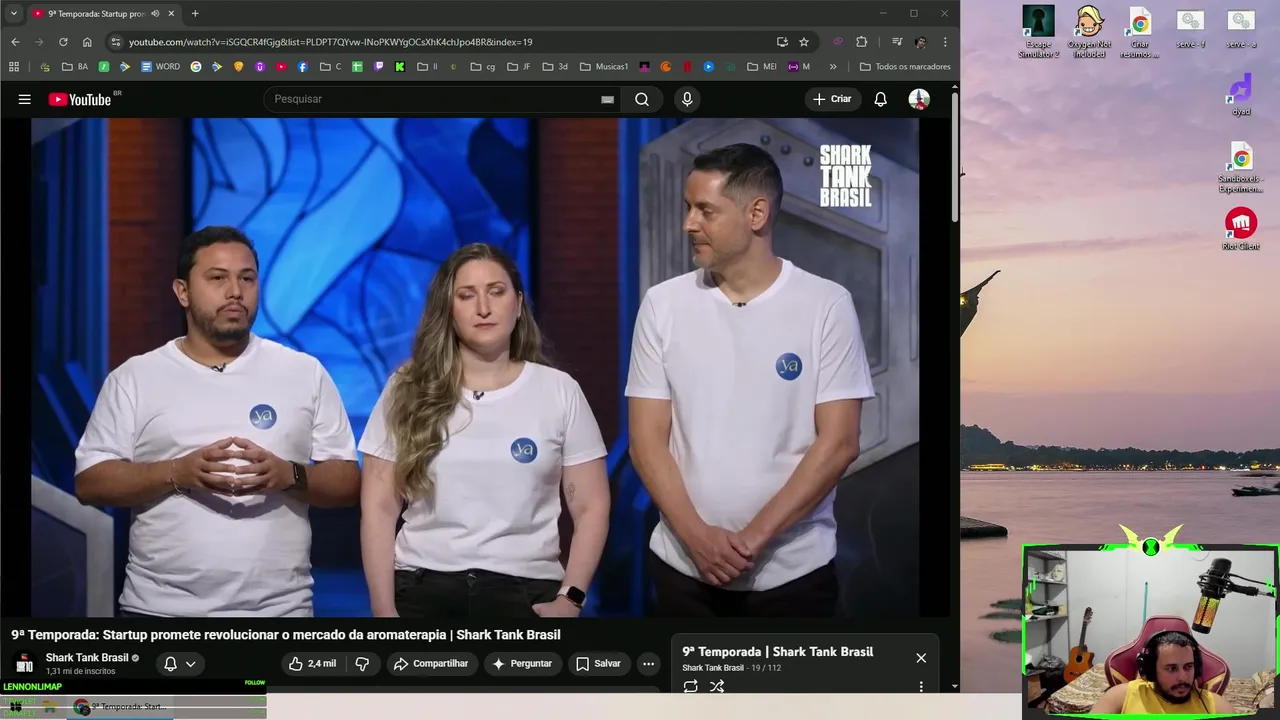This screenshot has width=1280, height=720.
Task: Open more actions ellipsis under video
Action: pyautogui.click(x=648, y=663)
